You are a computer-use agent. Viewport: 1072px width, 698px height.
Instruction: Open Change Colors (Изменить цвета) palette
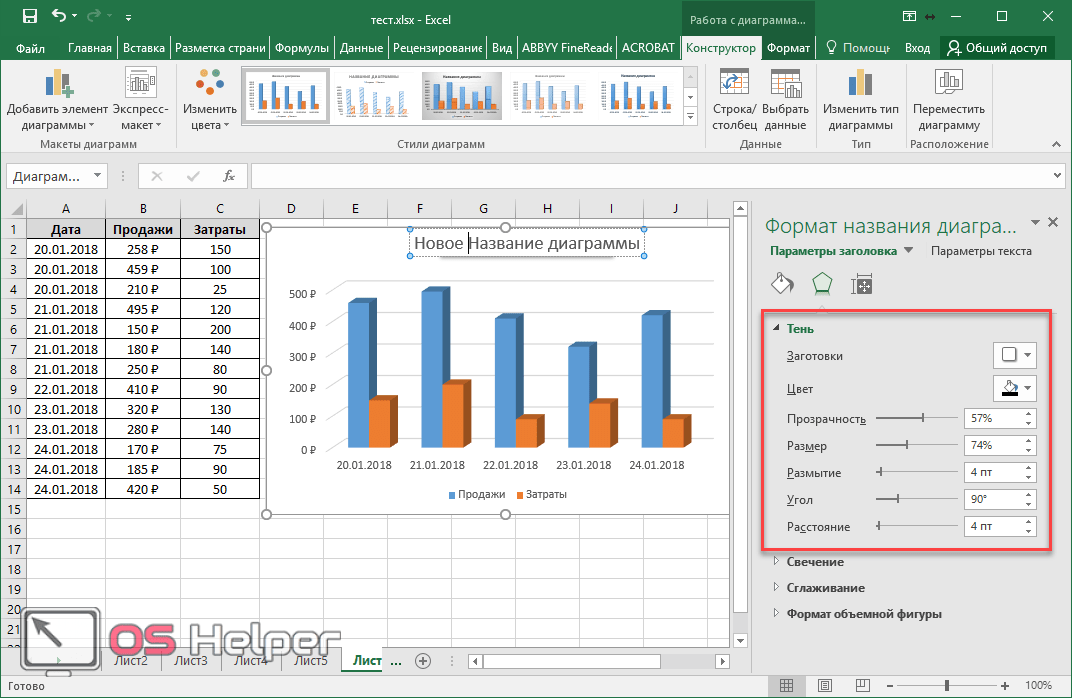tap(210, 86)
